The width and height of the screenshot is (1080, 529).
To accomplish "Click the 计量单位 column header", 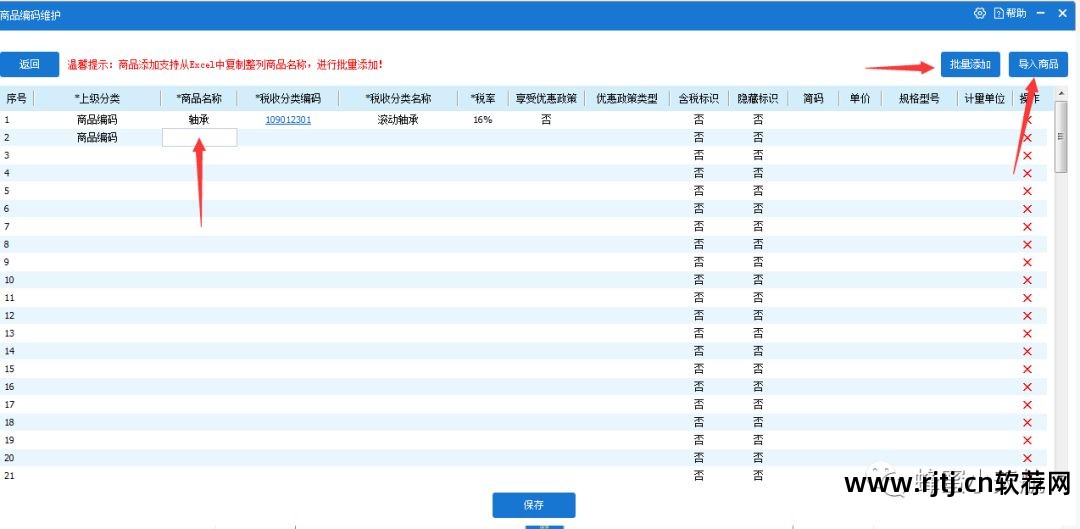I will point(984,98).
